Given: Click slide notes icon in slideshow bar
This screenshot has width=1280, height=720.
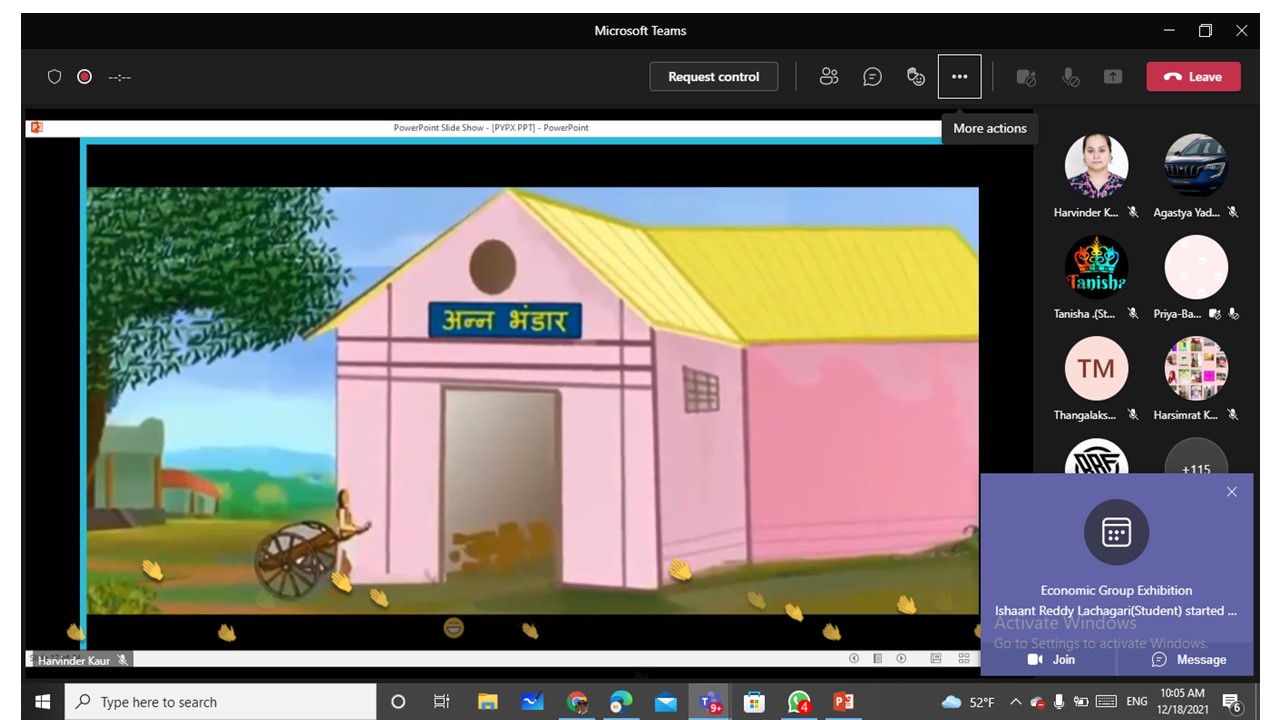Looking at the screenshot, I should pyautogui.click(x=877, y=658).
